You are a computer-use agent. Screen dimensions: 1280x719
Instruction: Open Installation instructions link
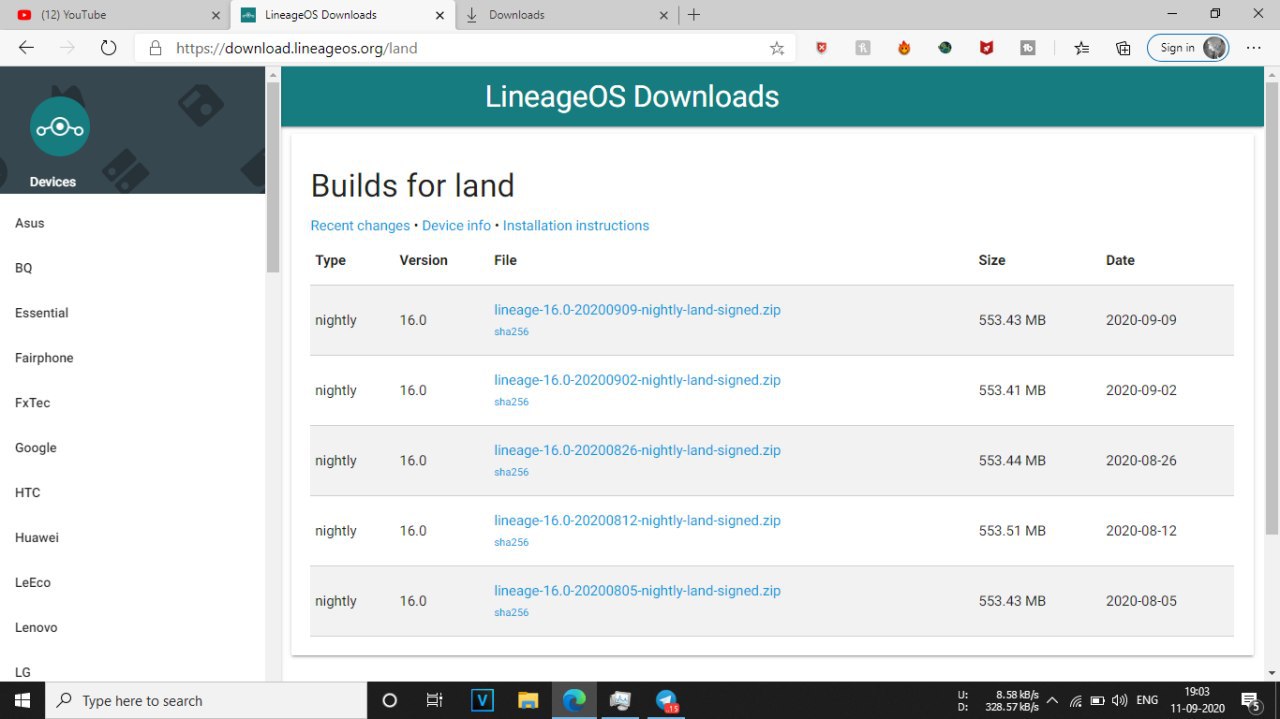[576, 226]
